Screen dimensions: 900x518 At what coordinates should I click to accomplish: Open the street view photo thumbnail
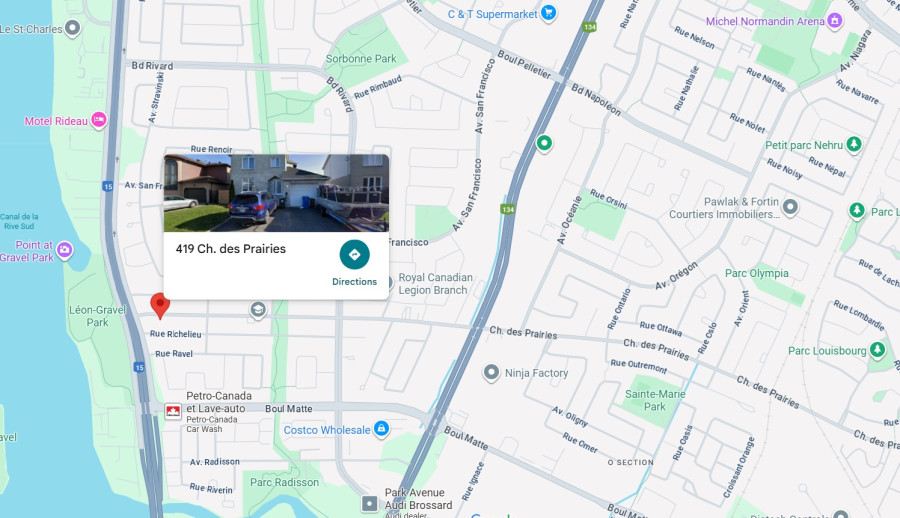pyautogui.click(x=276, y=193)
